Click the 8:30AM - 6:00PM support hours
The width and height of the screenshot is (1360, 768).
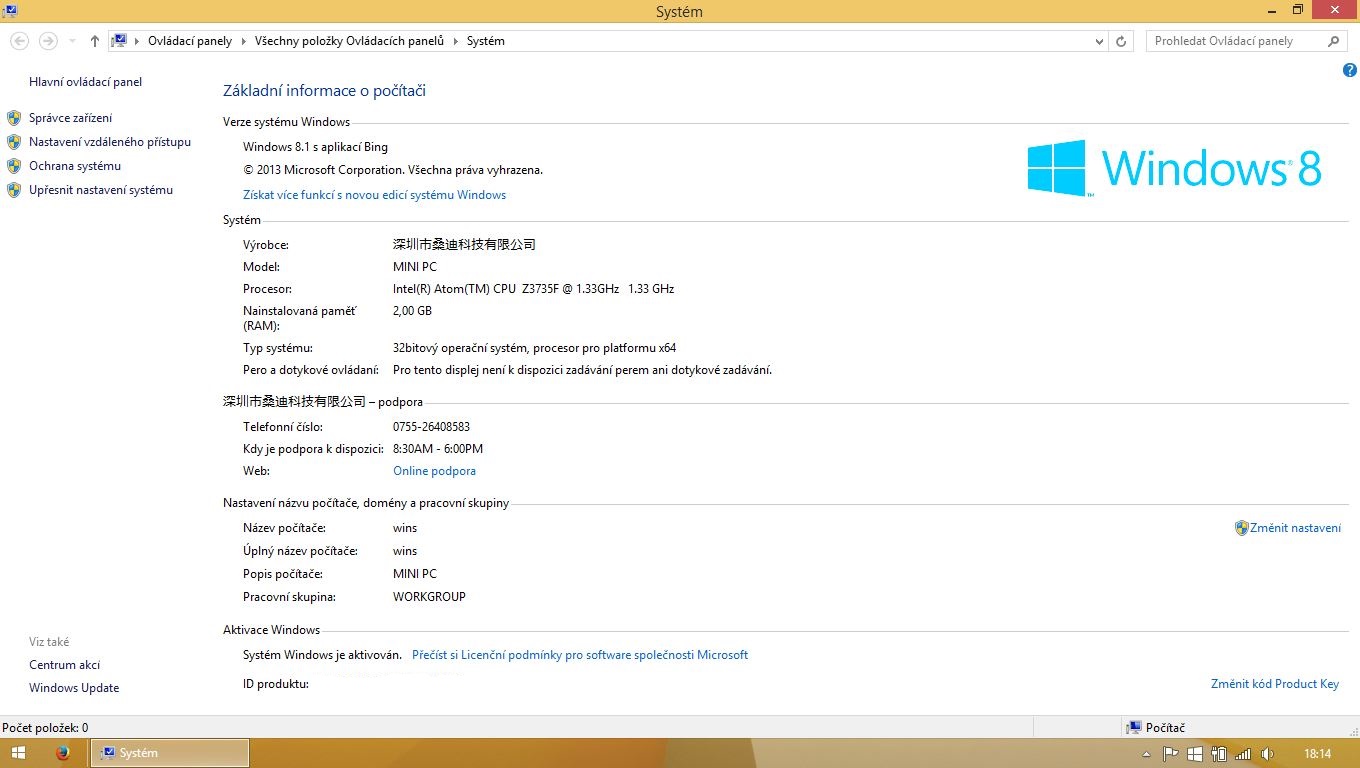[x=438, y=449]
